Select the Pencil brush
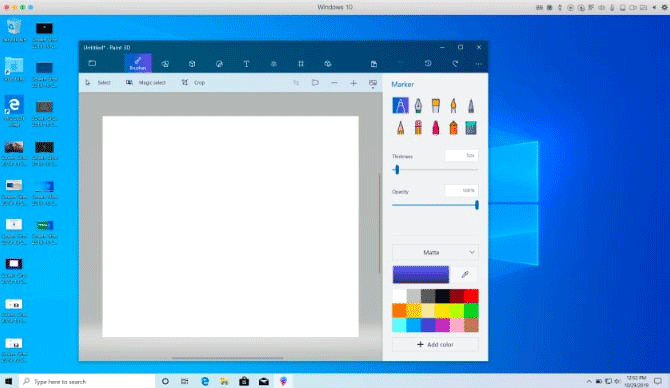This screenshot has height=388, width=670. tap(400, 127)
